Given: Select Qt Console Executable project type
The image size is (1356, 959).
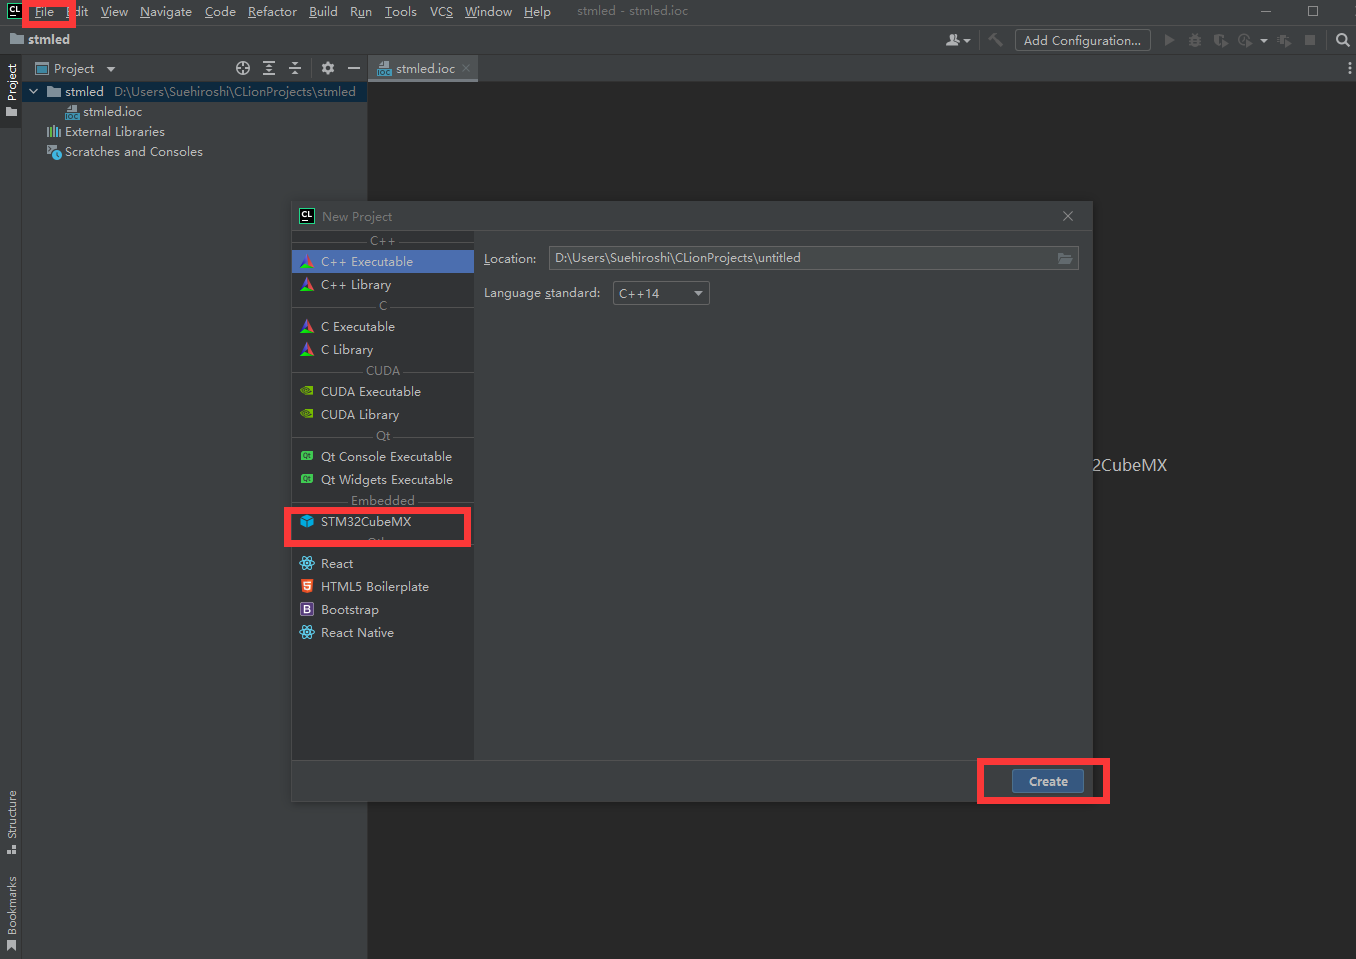Looking at the screenshot, I should [x=383, y=456].
